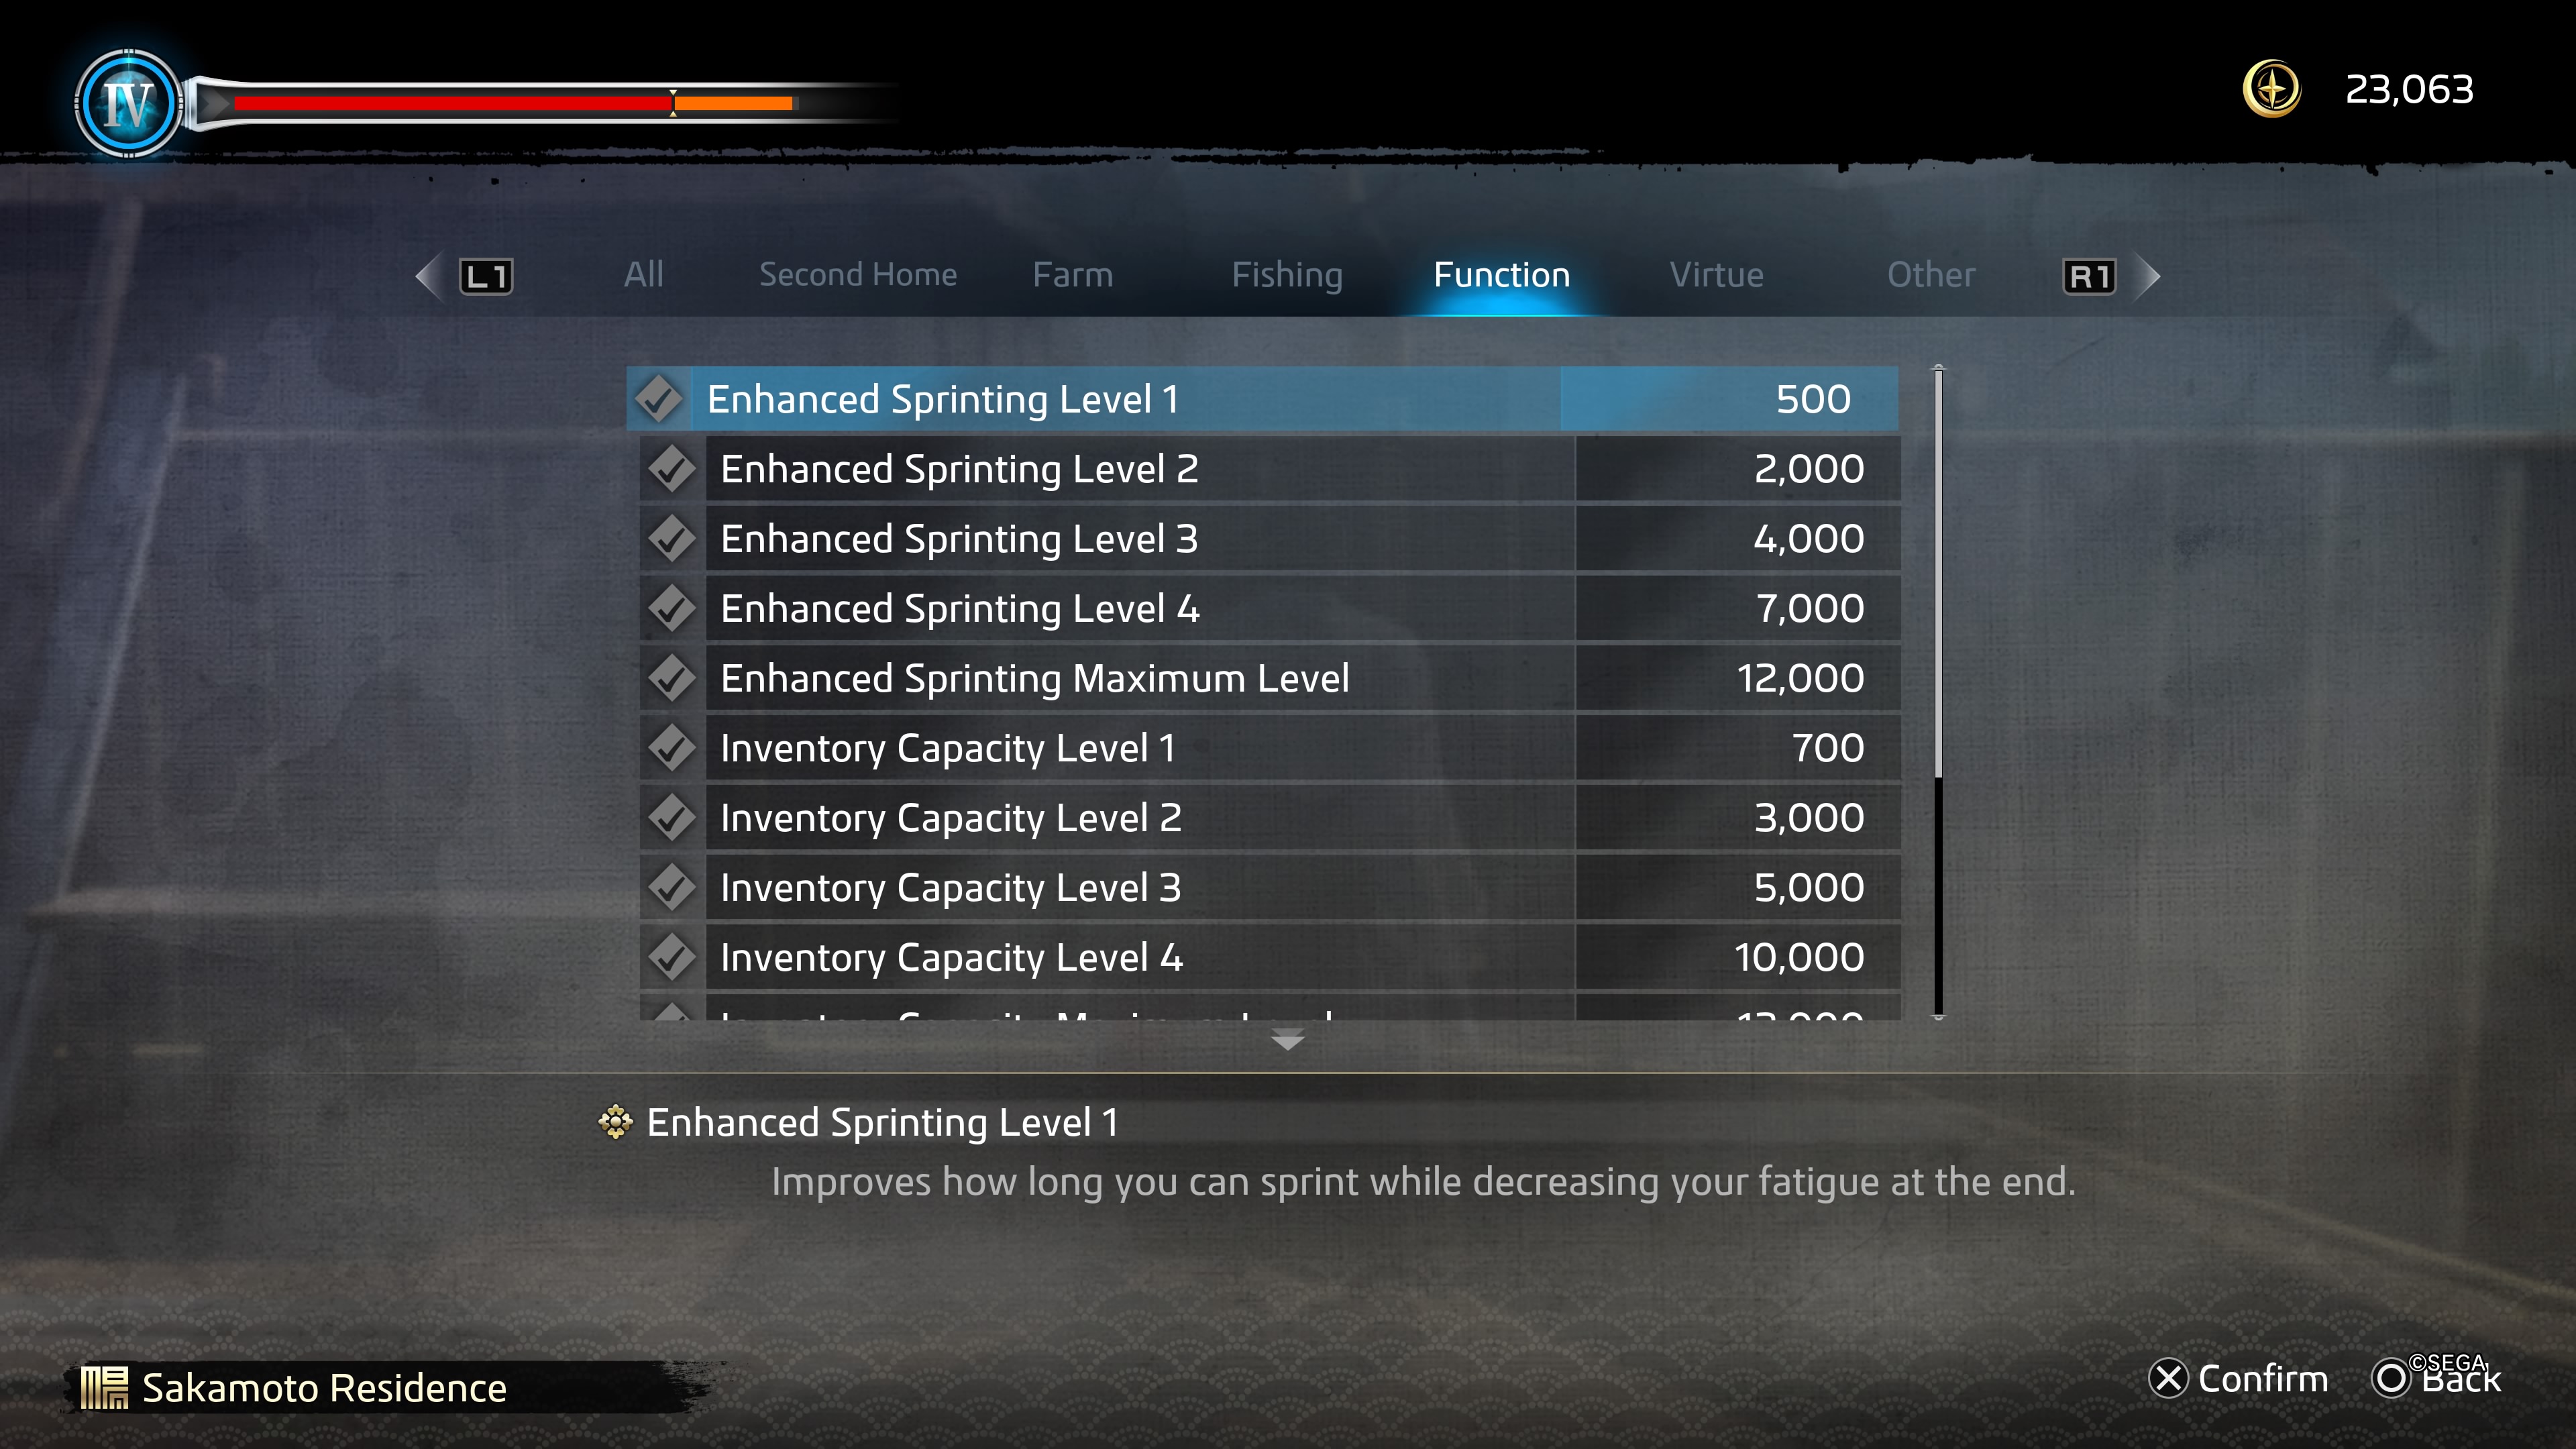This screenshot has height=1449, width=2576.
Task: Click the Function category icon in tab bar
Action: (x=1499, y=274)
